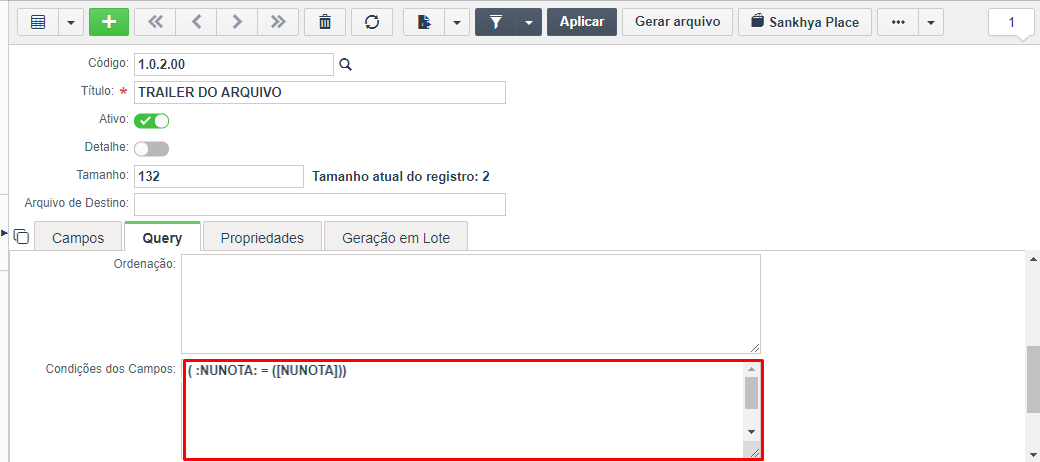Open grid view mode dropdown arrow

tap(71, 22)
